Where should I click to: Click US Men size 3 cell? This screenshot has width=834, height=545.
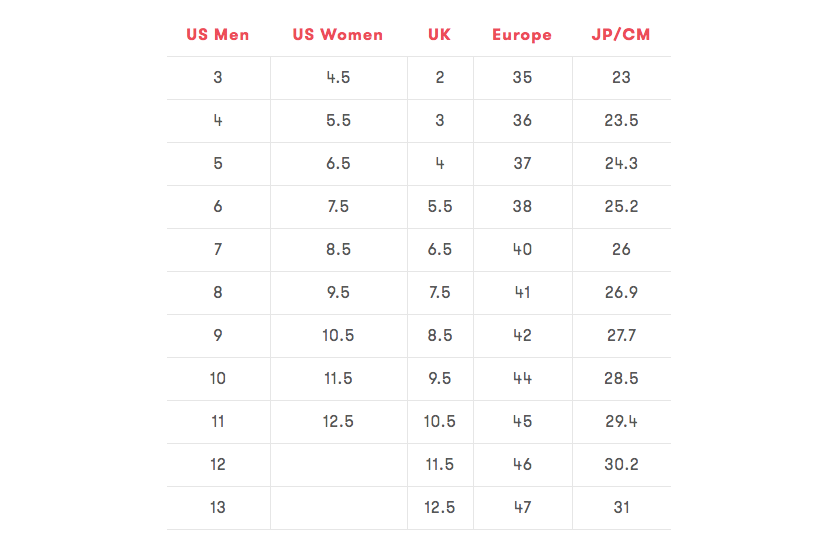click(x=218, y=78)
